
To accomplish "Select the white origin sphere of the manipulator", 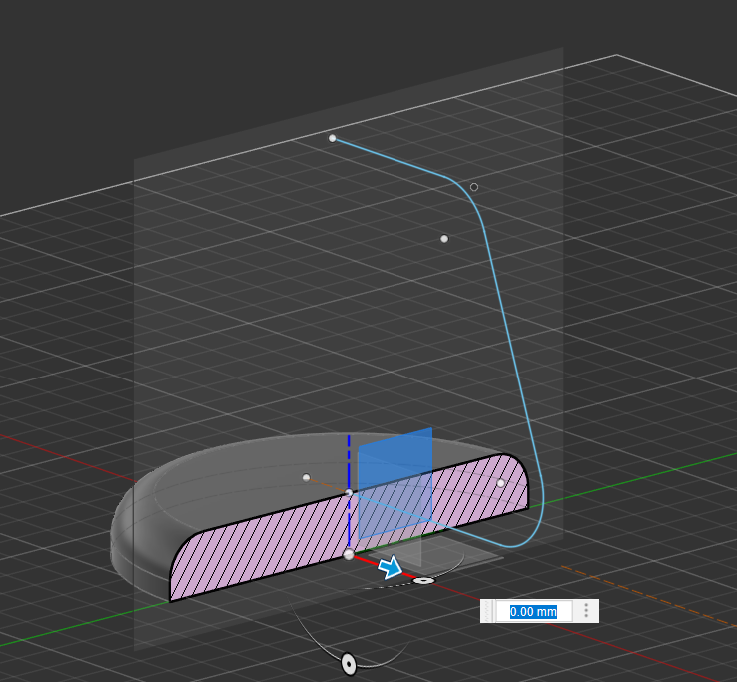I will (x=349, y=554).
